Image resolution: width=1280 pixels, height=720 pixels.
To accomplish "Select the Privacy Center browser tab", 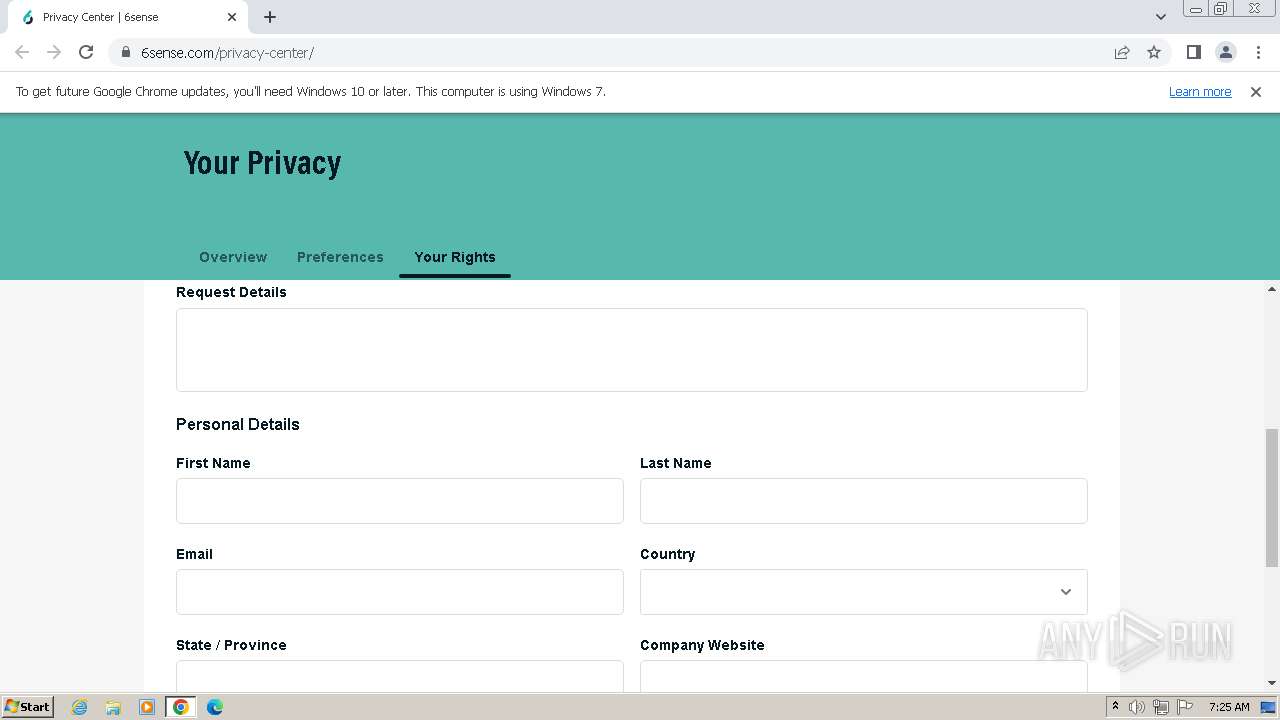I will click(x=128, y=17).
